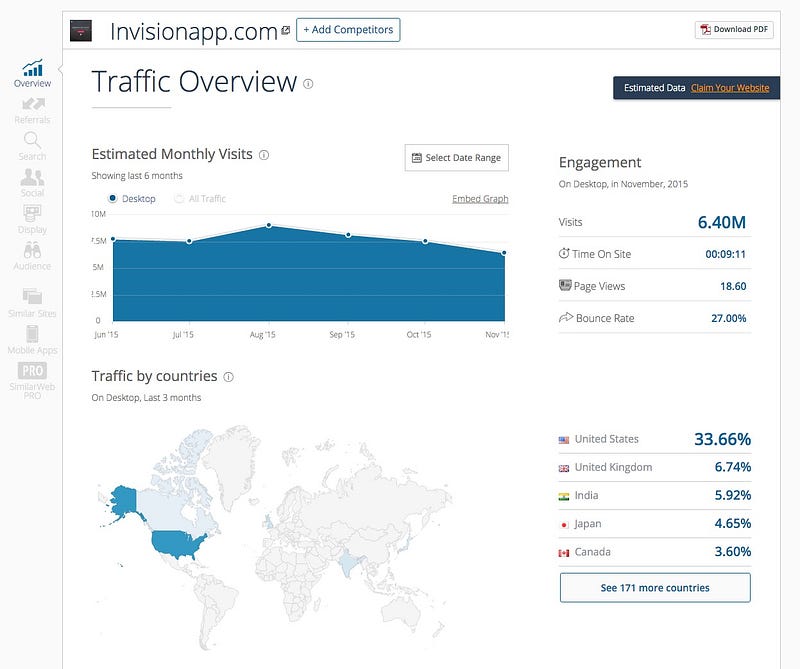
Task: Expand the See 171 more countries list
Action: [655, 588]
